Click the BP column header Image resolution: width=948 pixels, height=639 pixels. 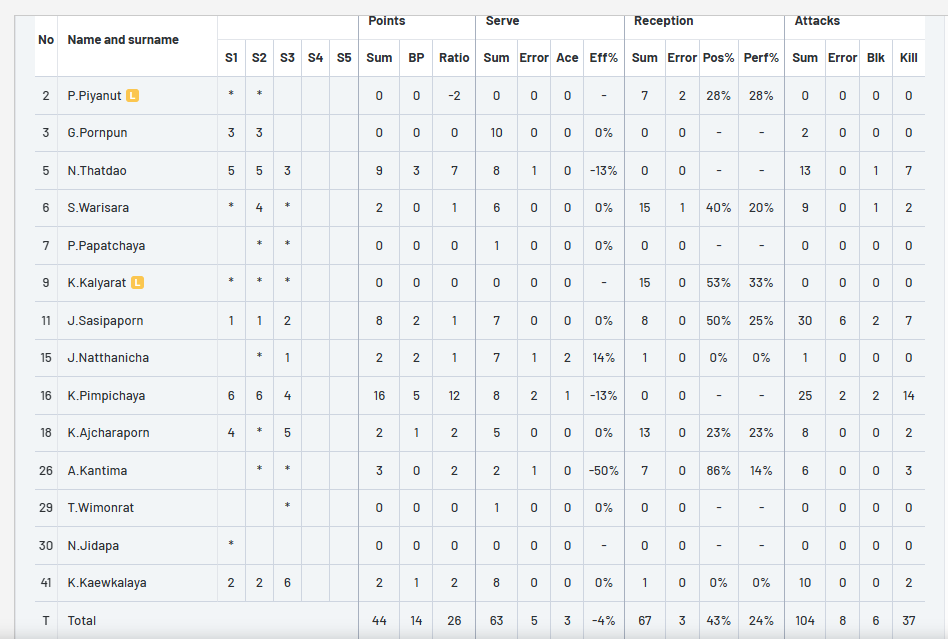tap(416, 58)
